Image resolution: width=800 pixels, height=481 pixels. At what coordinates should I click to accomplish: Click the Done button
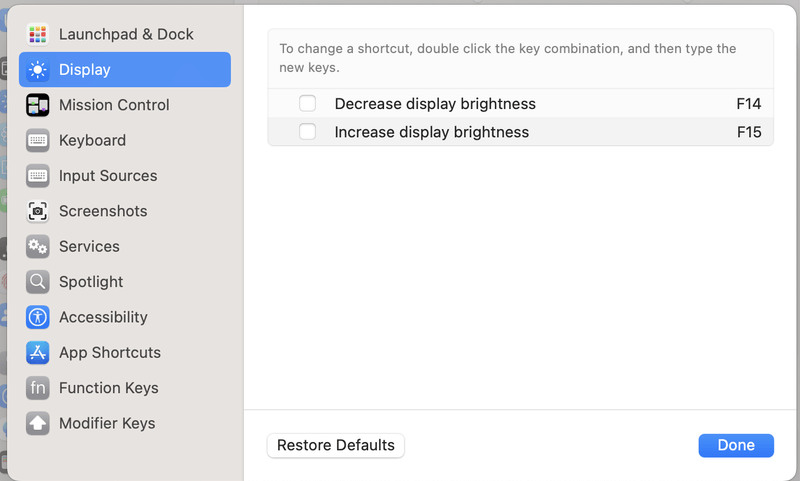(x=736, y=445)
